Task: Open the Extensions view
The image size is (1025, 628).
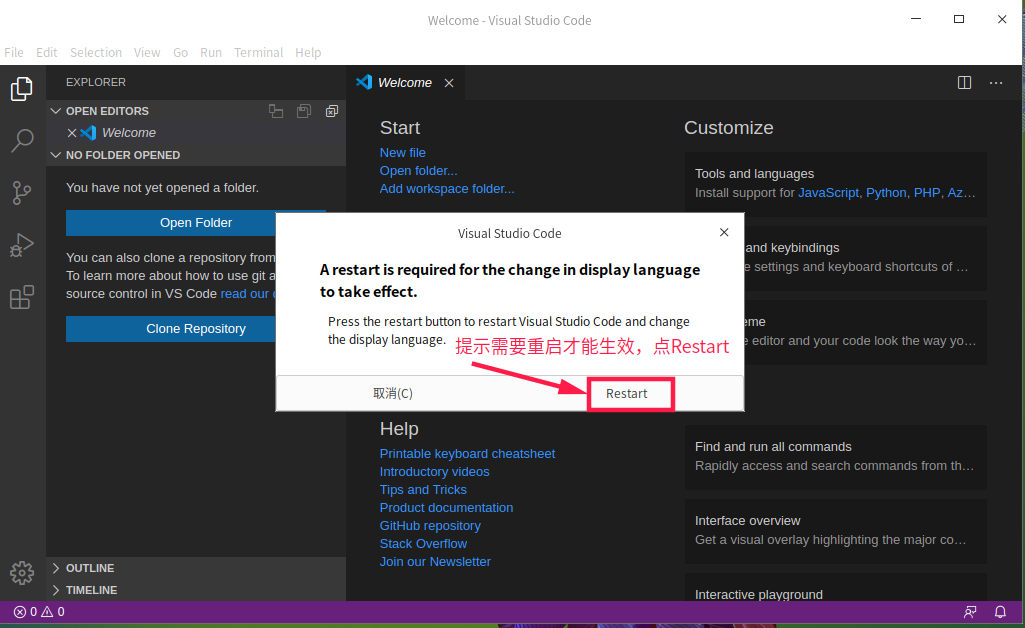Action: (21, 297)
